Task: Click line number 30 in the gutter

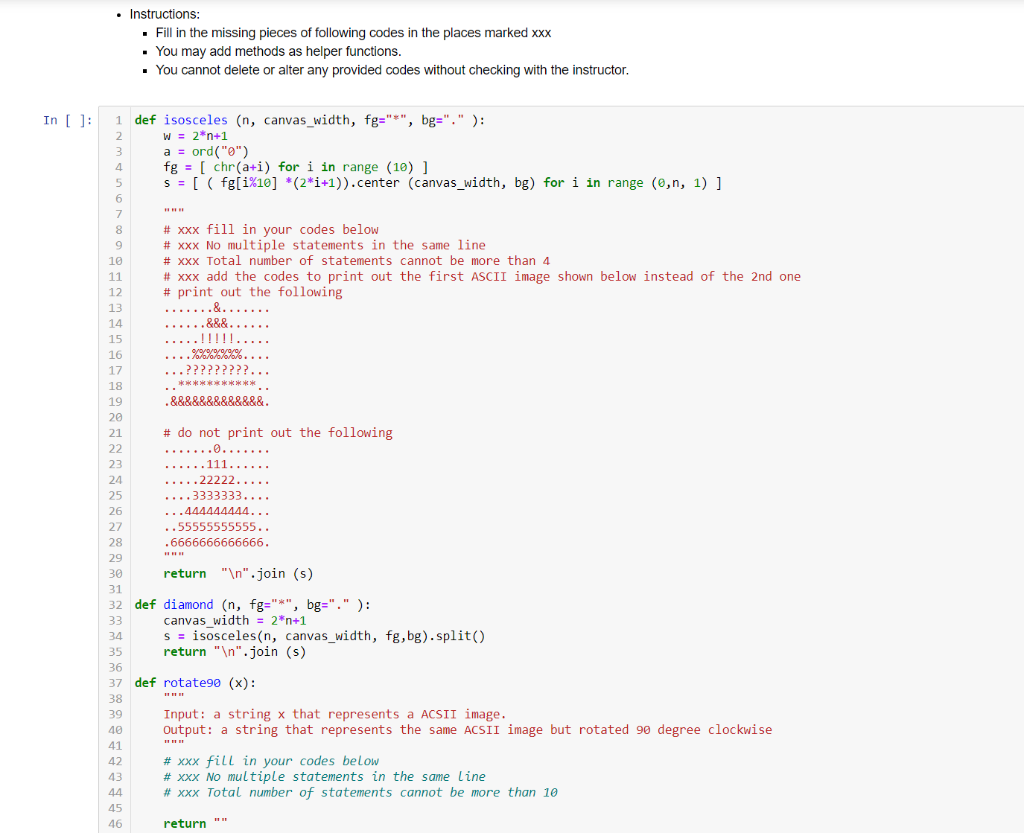Action: pos(115,573)
